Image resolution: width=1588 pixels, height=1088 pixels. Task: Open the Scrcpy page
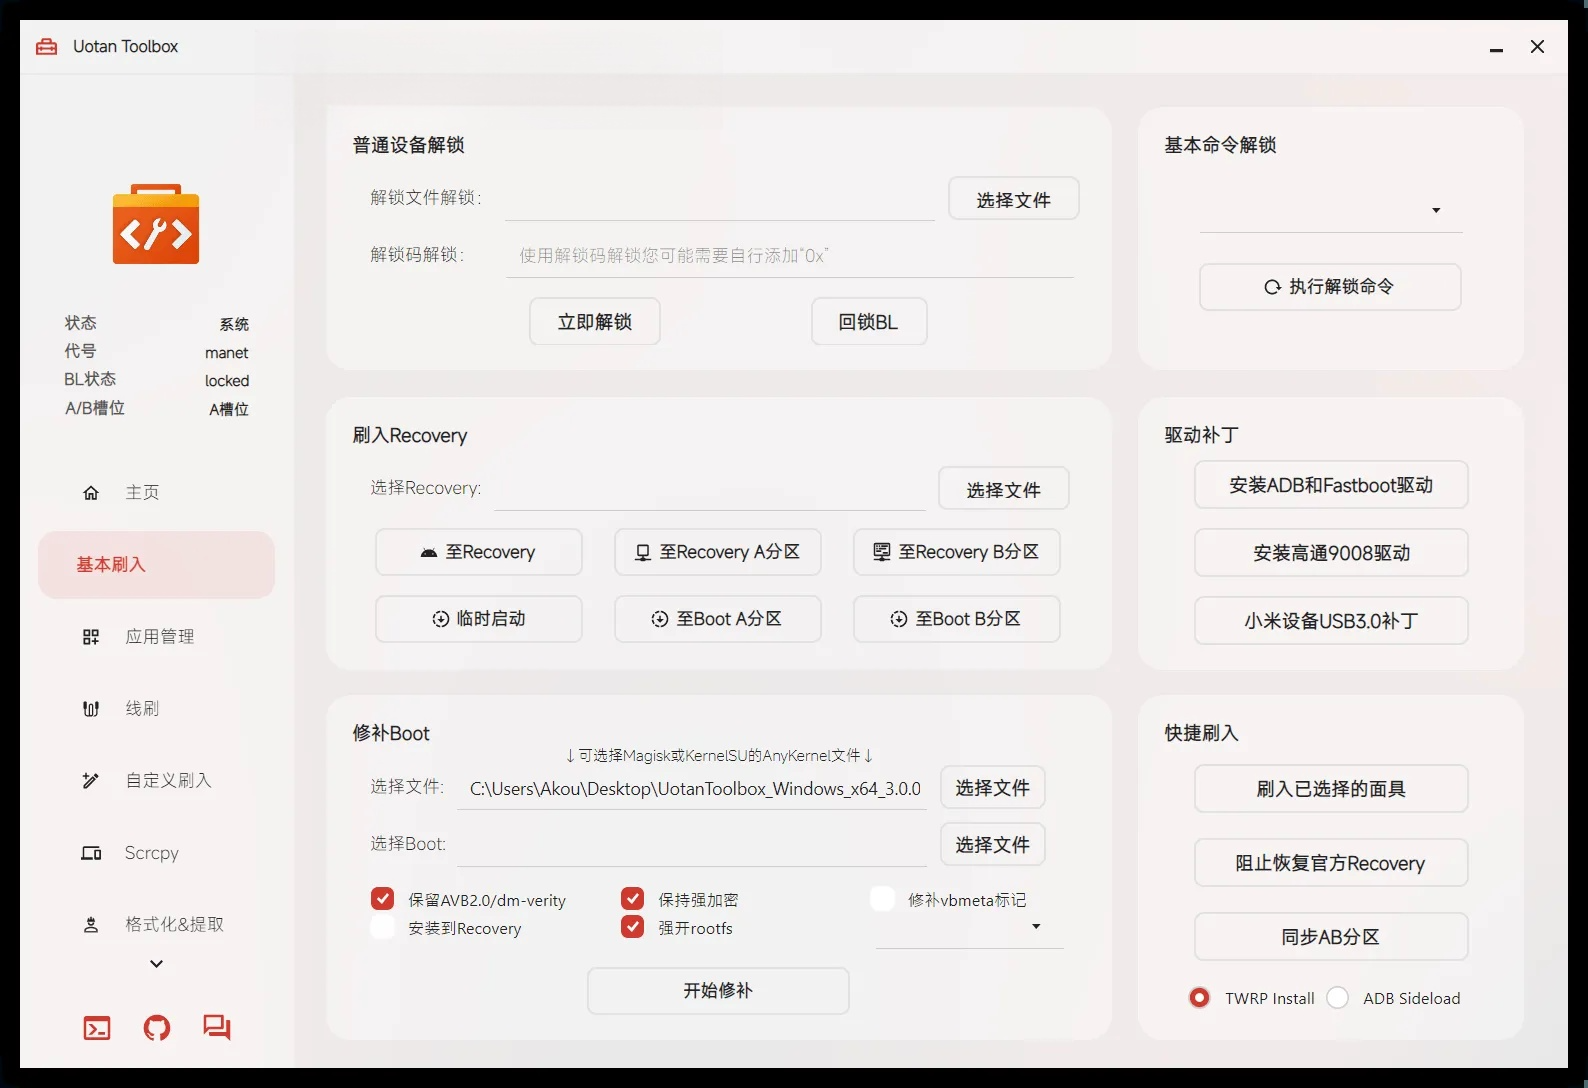[x=156, y=853]
